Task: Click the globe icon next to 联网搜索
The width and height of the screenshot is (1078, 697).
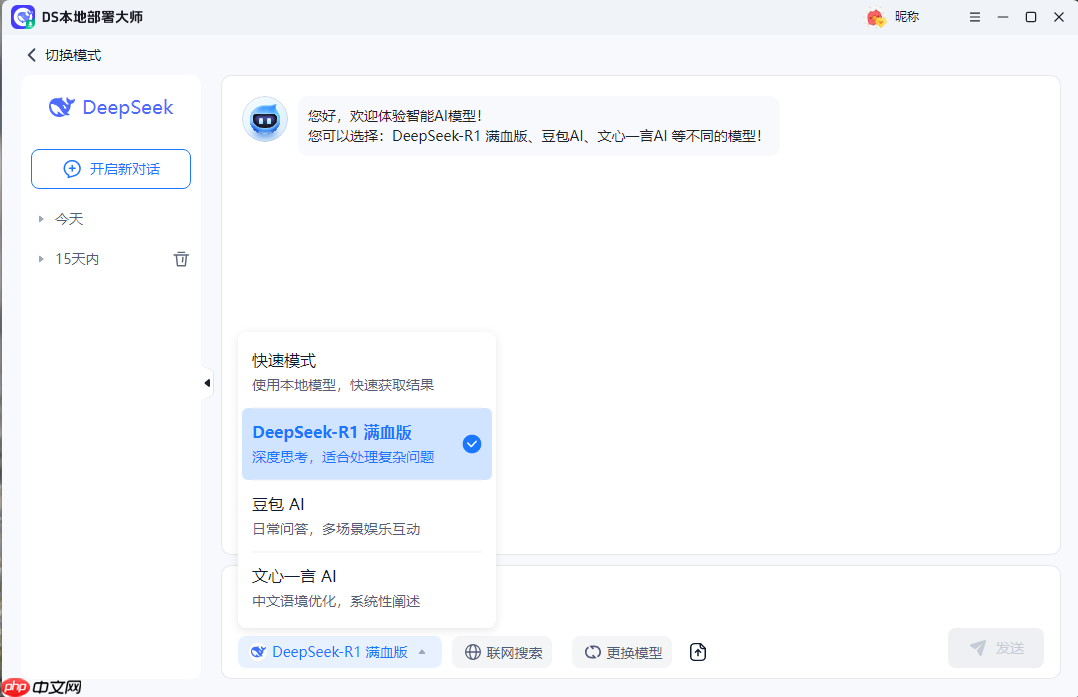Action: tap(471, 652)
